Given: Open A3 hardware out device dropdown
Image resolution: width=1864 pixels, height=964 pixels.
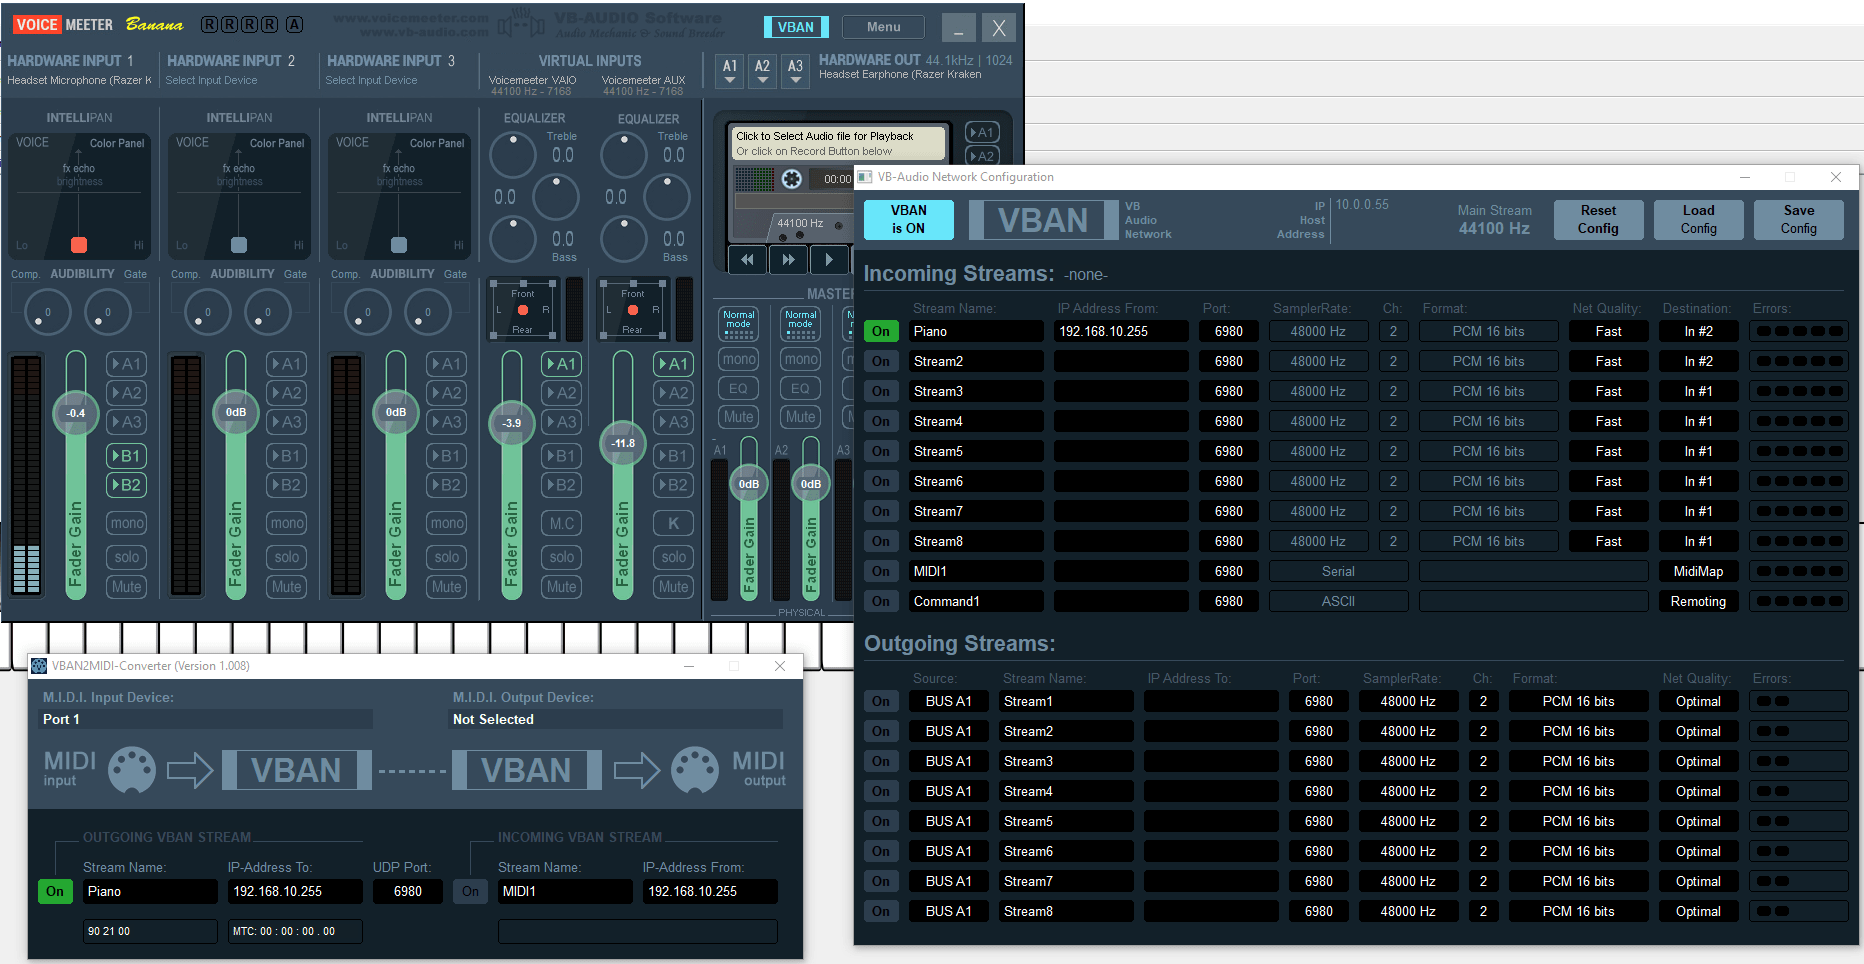Looking at the screenshot, I should [x=795, y=70].
